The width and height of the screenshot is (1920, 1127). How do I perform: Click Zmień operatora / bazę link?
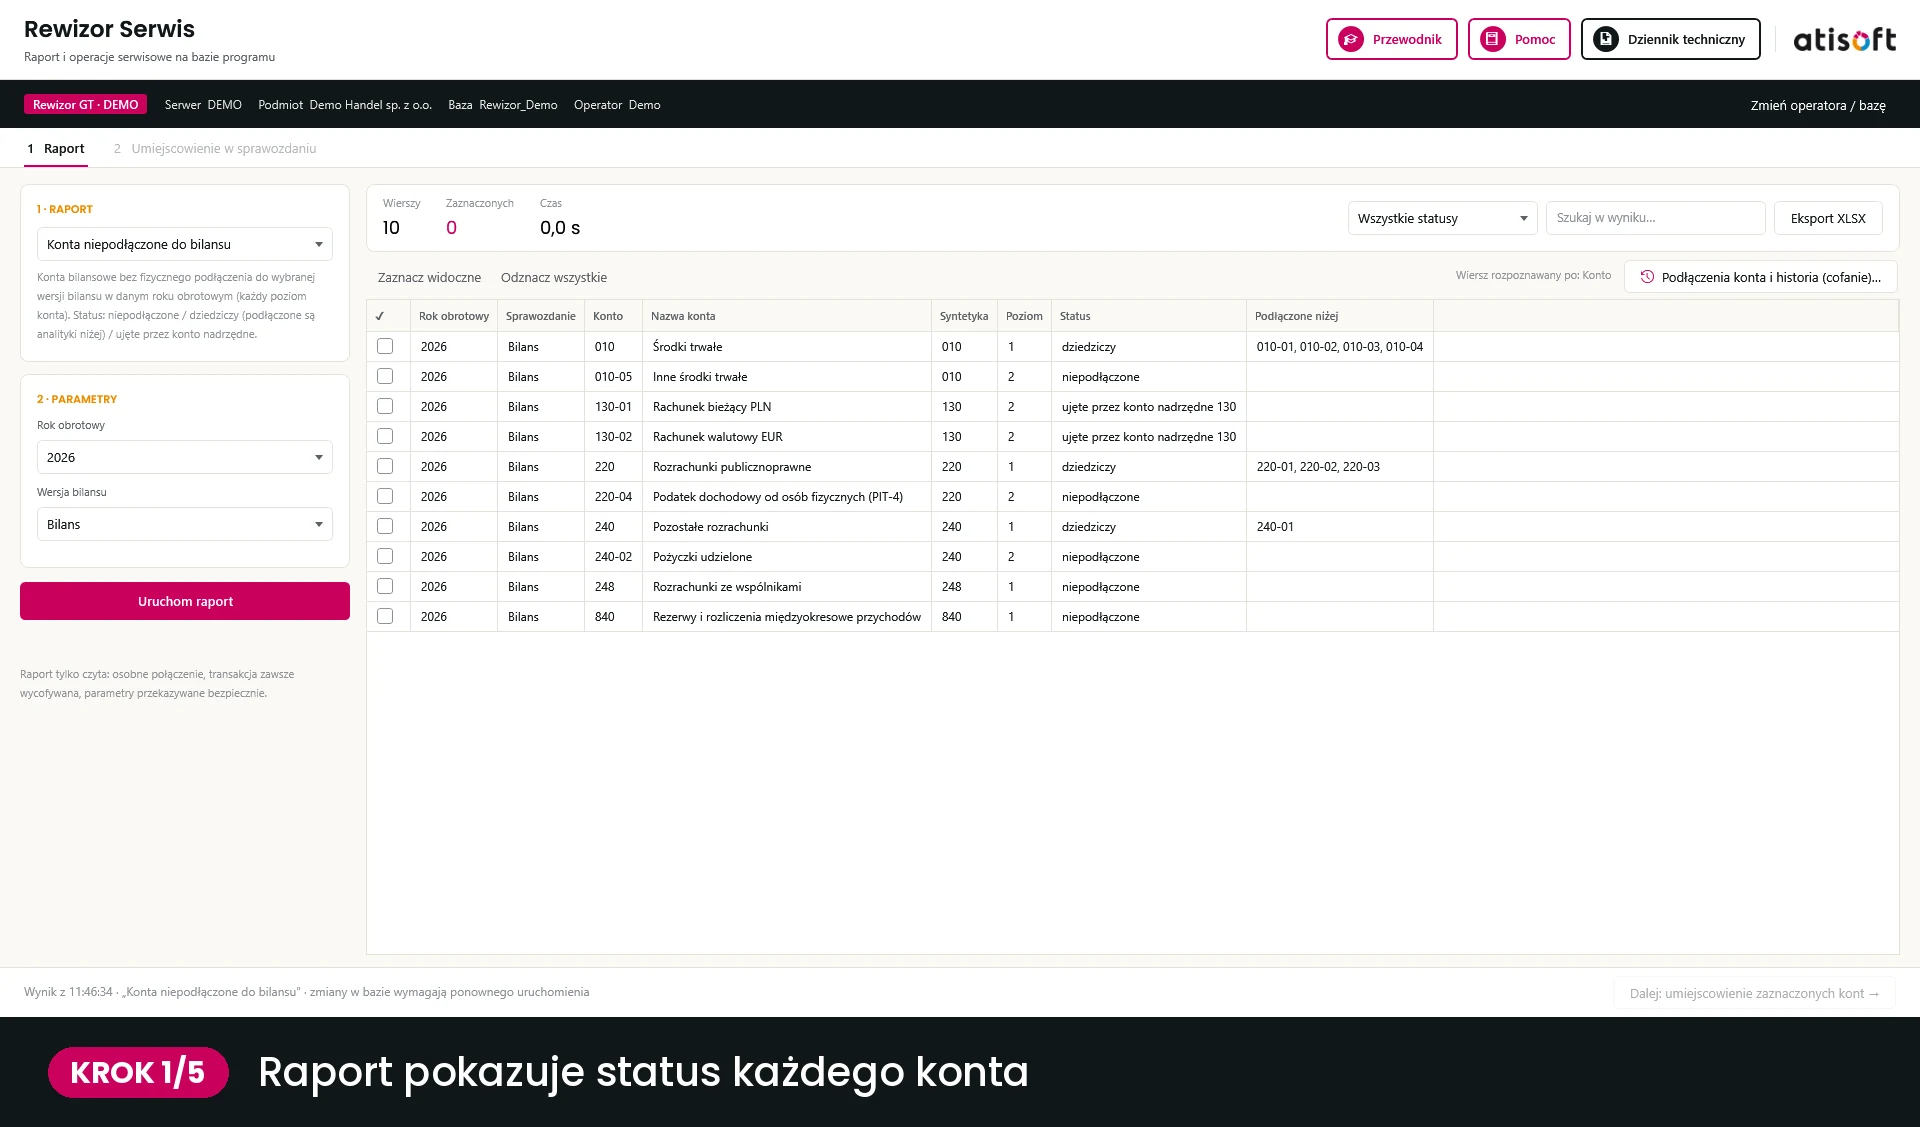1818,105
